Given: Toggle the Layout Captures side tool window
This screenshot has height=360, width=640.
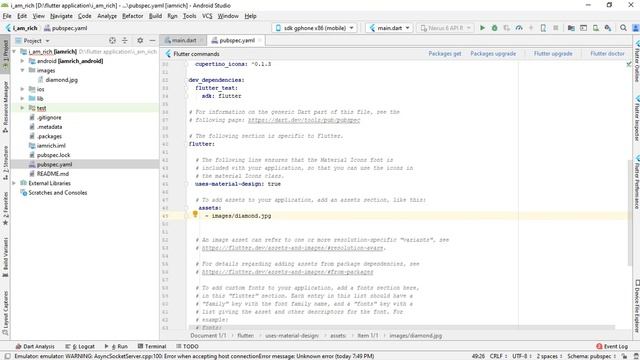Looking at the screenshot, I should click(5, 312).
